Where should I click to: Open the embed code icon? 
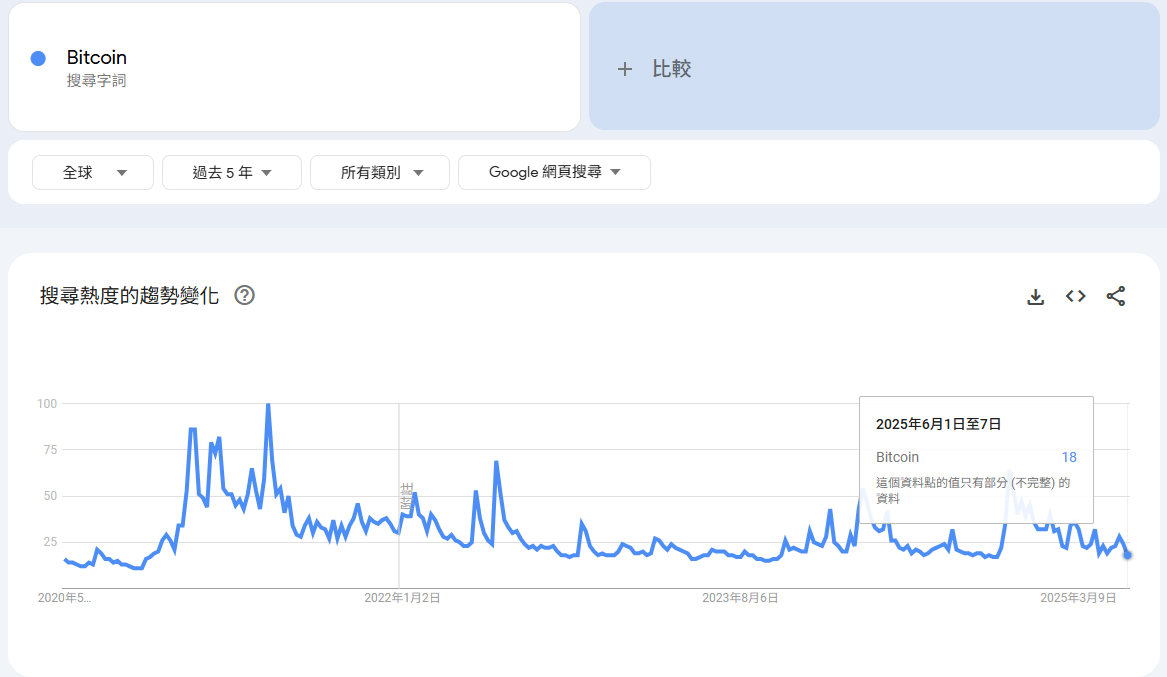(x=1075, y=296)
